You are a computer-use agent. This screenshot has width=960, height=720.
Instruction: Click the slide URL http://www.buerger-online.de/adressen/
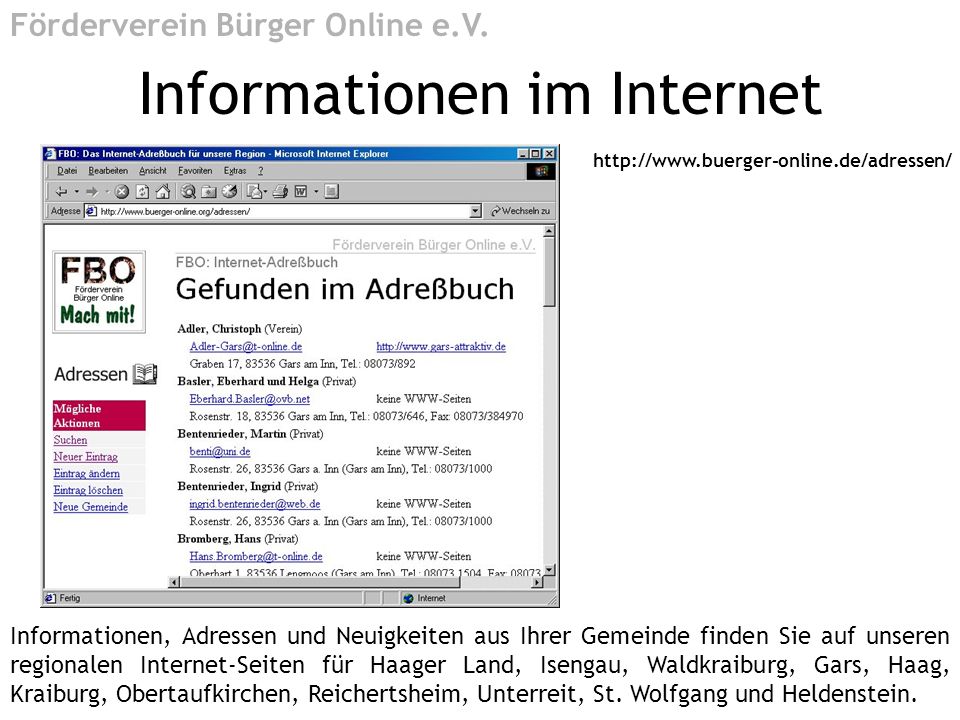click(x=772, y=161)
